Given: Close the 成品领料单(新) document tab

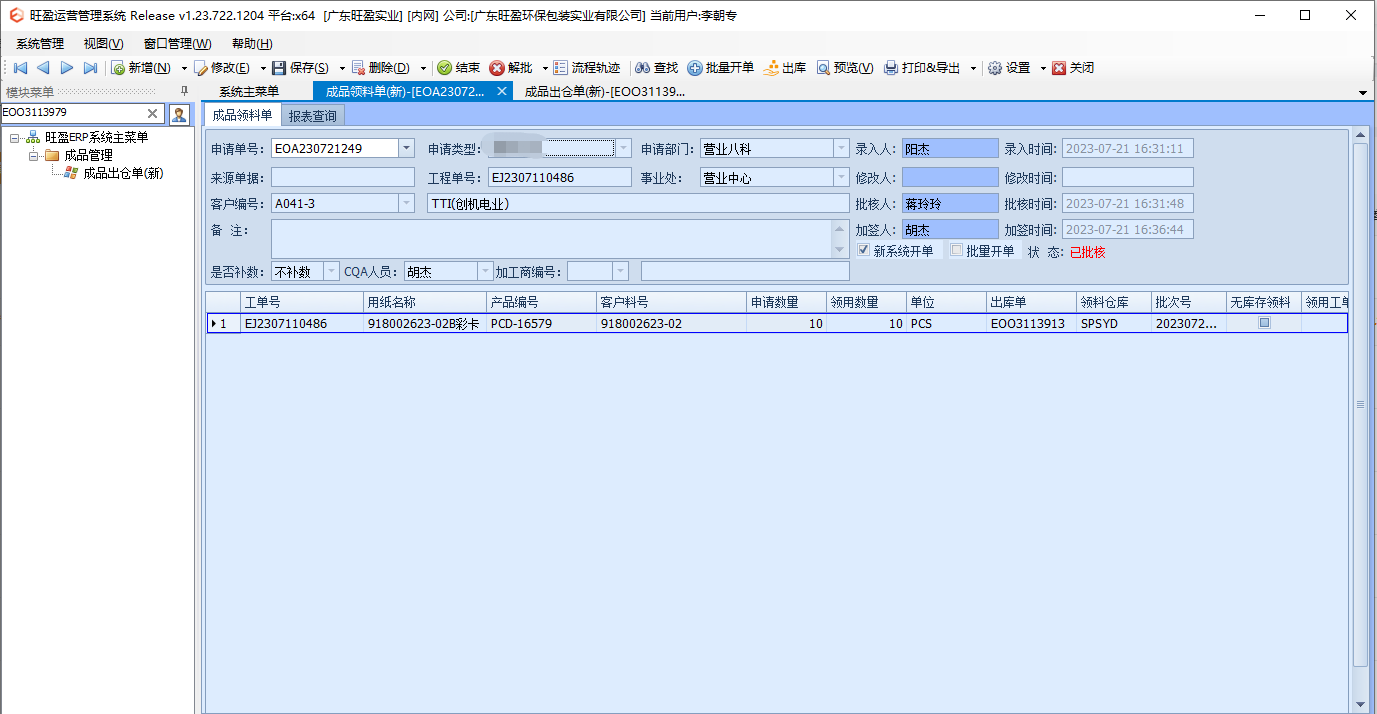Looking at the screenshot, I should [x=502, y=91].
